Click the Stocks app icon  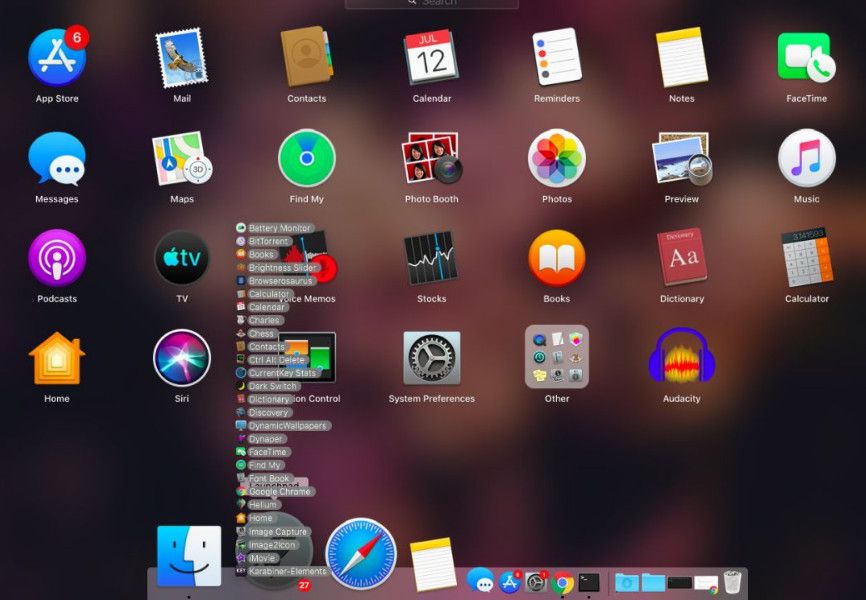tap(431, 258)
